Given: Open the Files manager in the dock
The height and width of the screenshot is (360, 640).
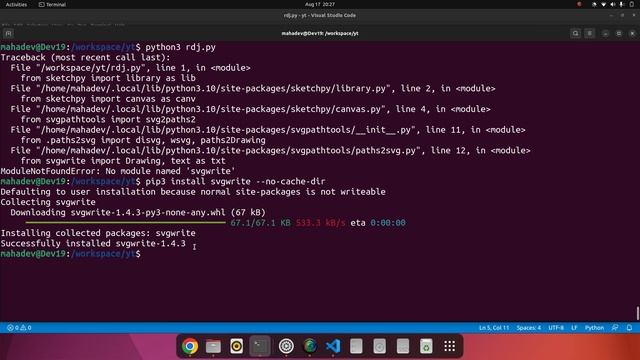Looking at the screenshot, I should (x=213, y=346).
